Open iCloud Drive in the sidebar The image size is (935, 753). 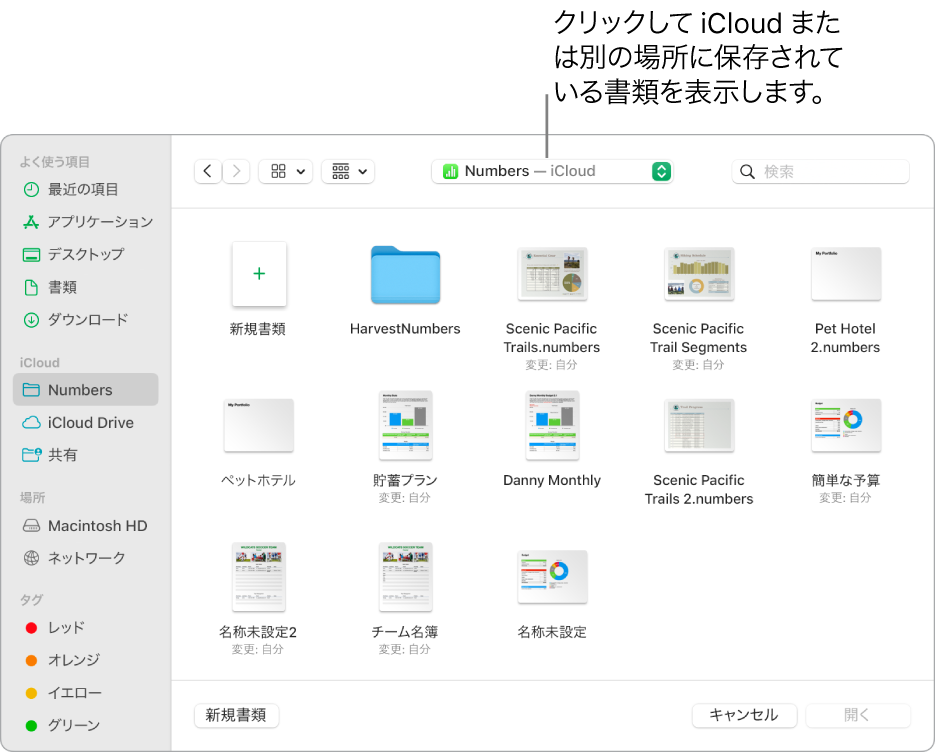click(85, 423)
